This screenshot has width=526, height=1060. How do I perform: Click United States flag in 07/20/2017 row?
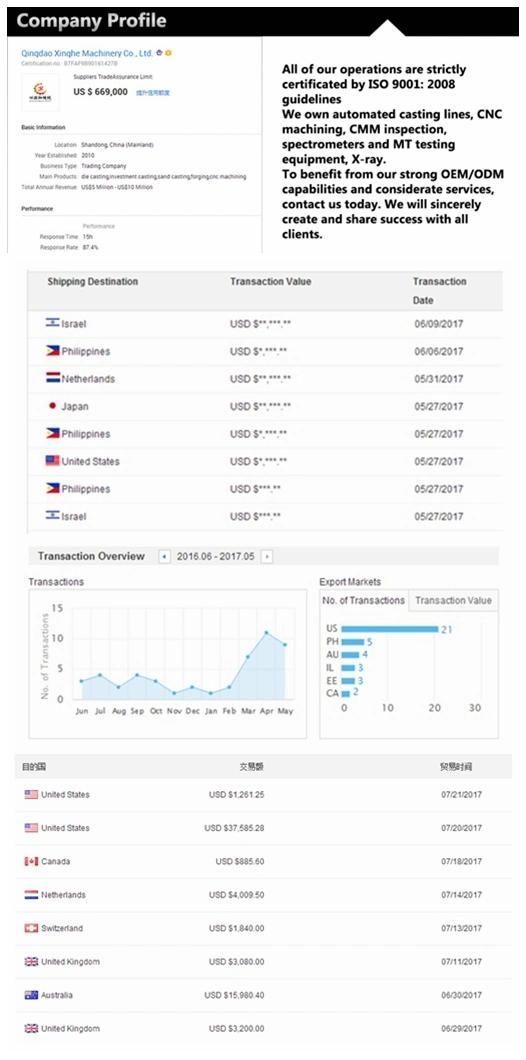[31, 827]
